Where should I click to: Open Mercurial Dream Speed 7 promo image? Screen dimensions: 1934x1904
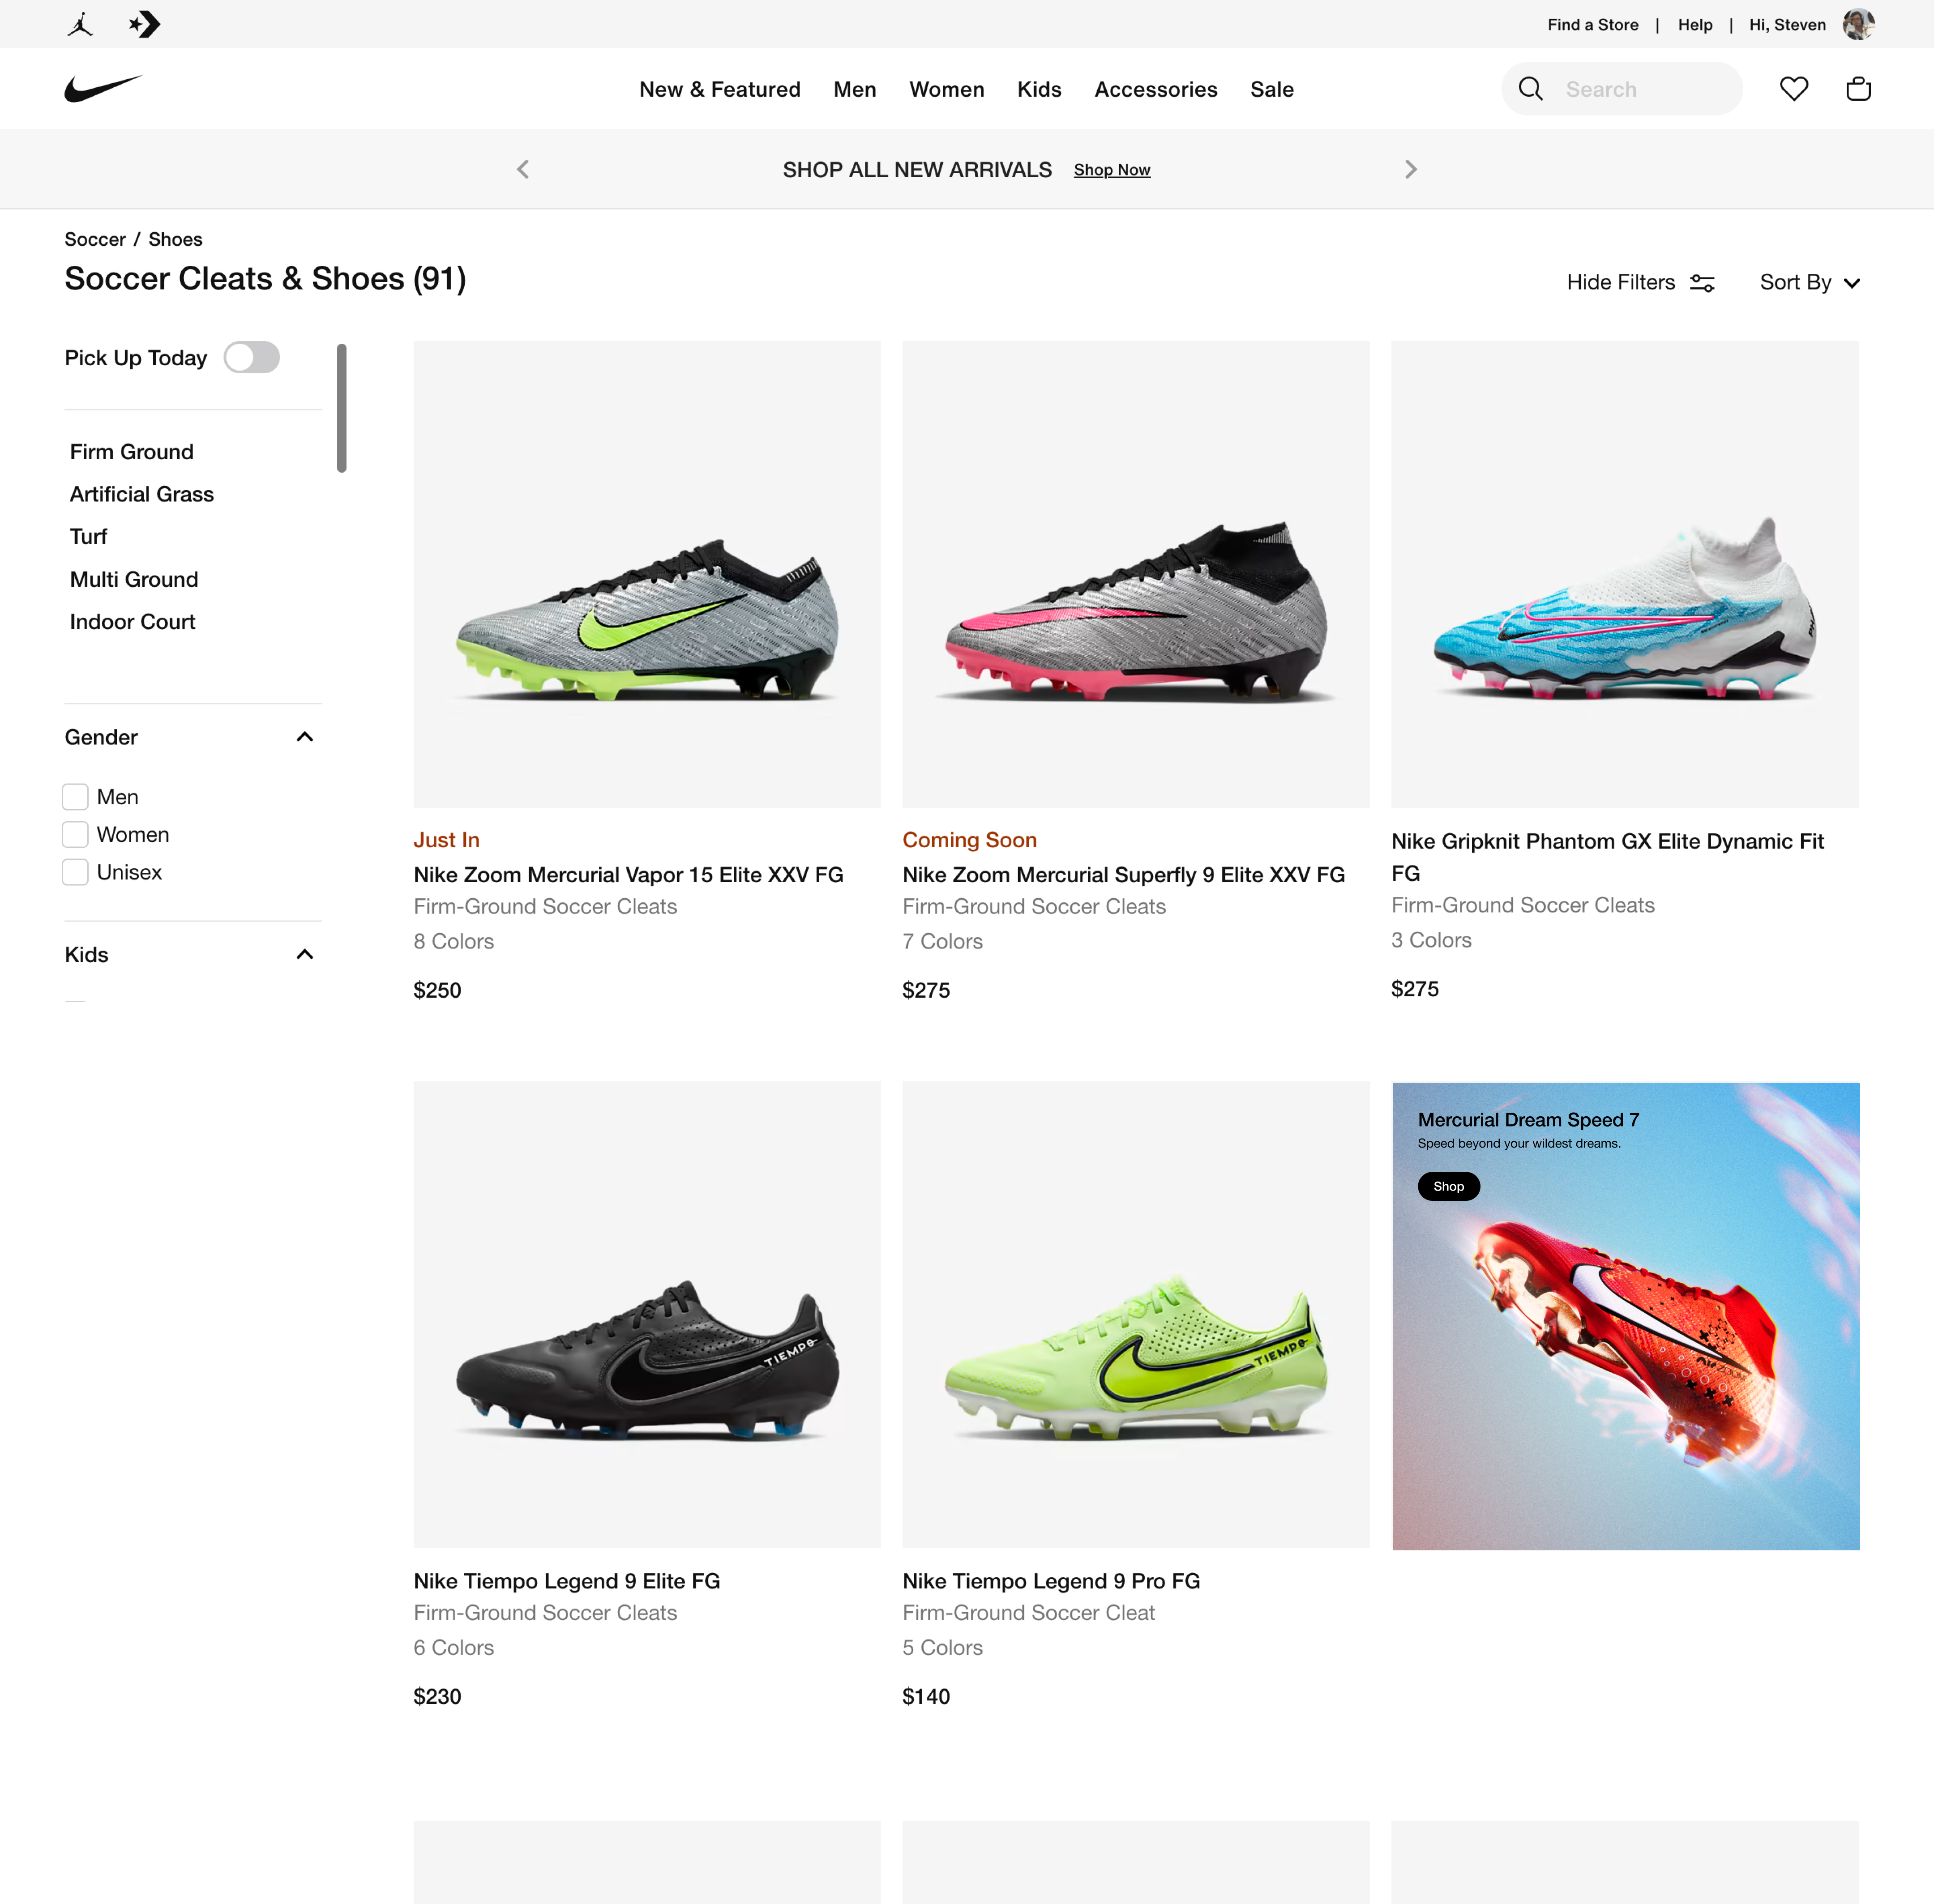pos(1625,1316)
